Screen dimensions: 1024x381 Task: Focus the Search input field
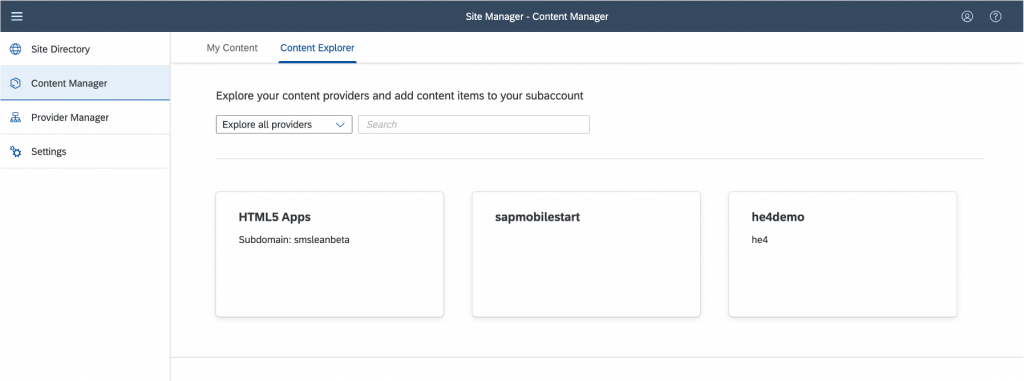click(474, 124)
